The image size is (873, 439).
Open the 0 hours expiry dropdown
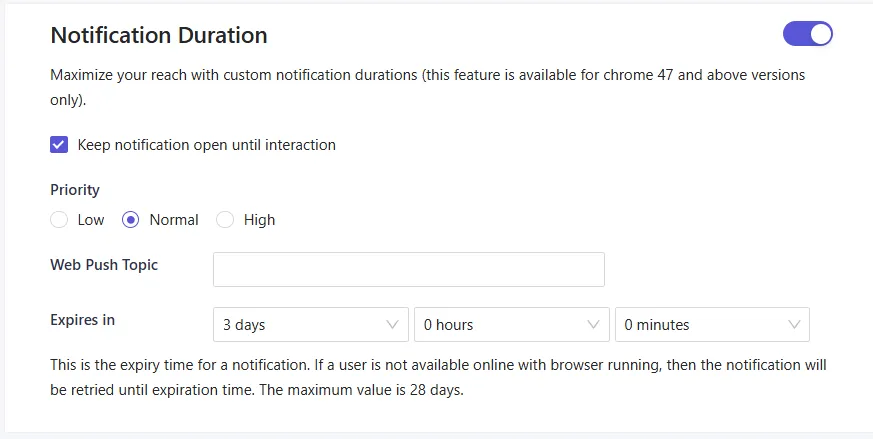[x=501, y=325]
